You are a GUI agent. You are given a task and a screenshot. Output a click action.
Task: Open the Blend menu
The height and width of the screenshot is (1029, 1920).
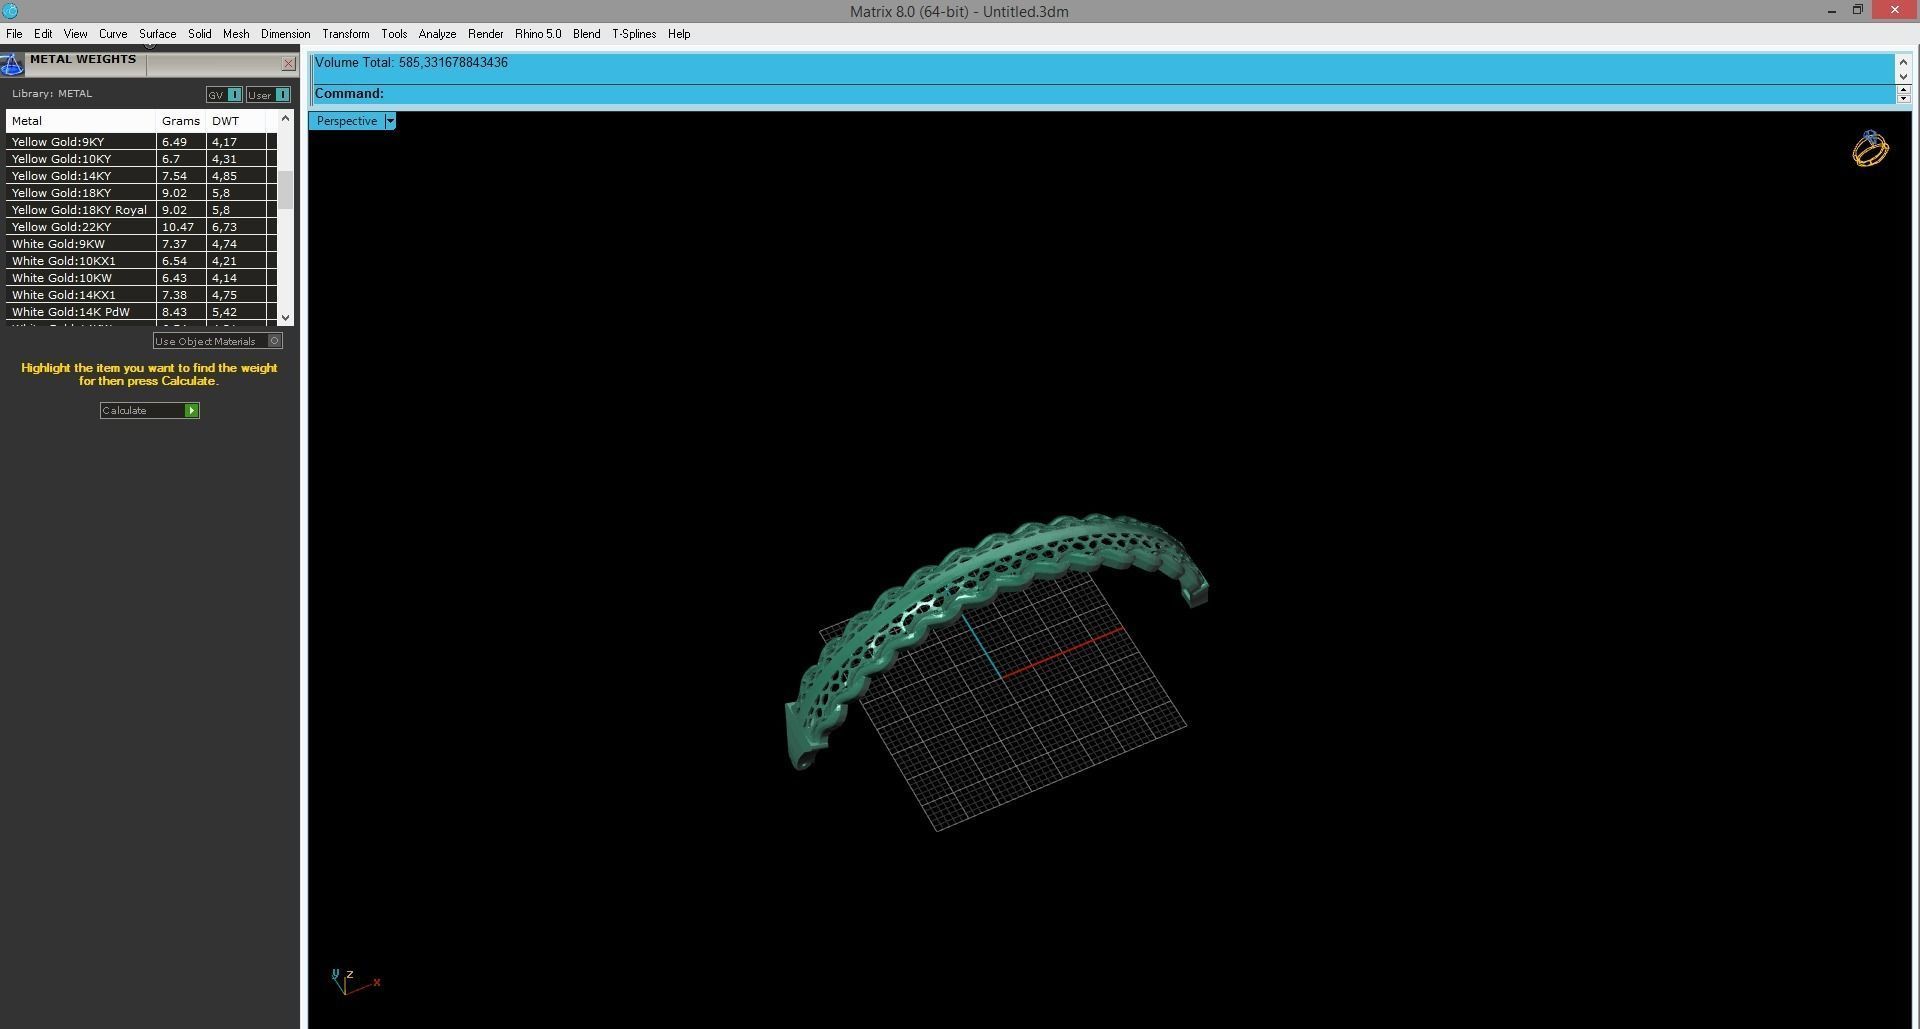(587, 34)
